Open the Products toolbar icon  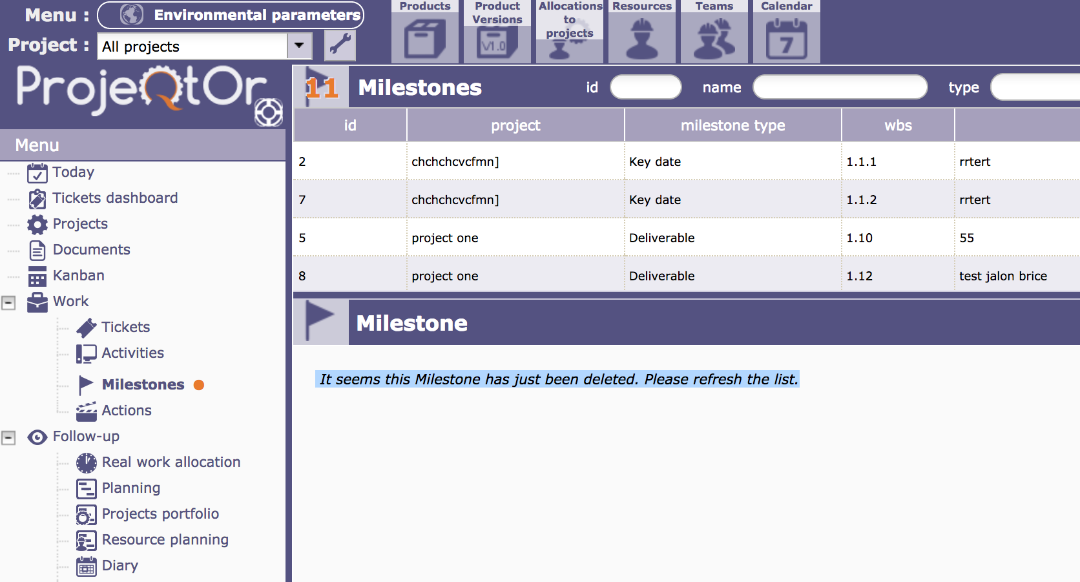click(425, 33)
